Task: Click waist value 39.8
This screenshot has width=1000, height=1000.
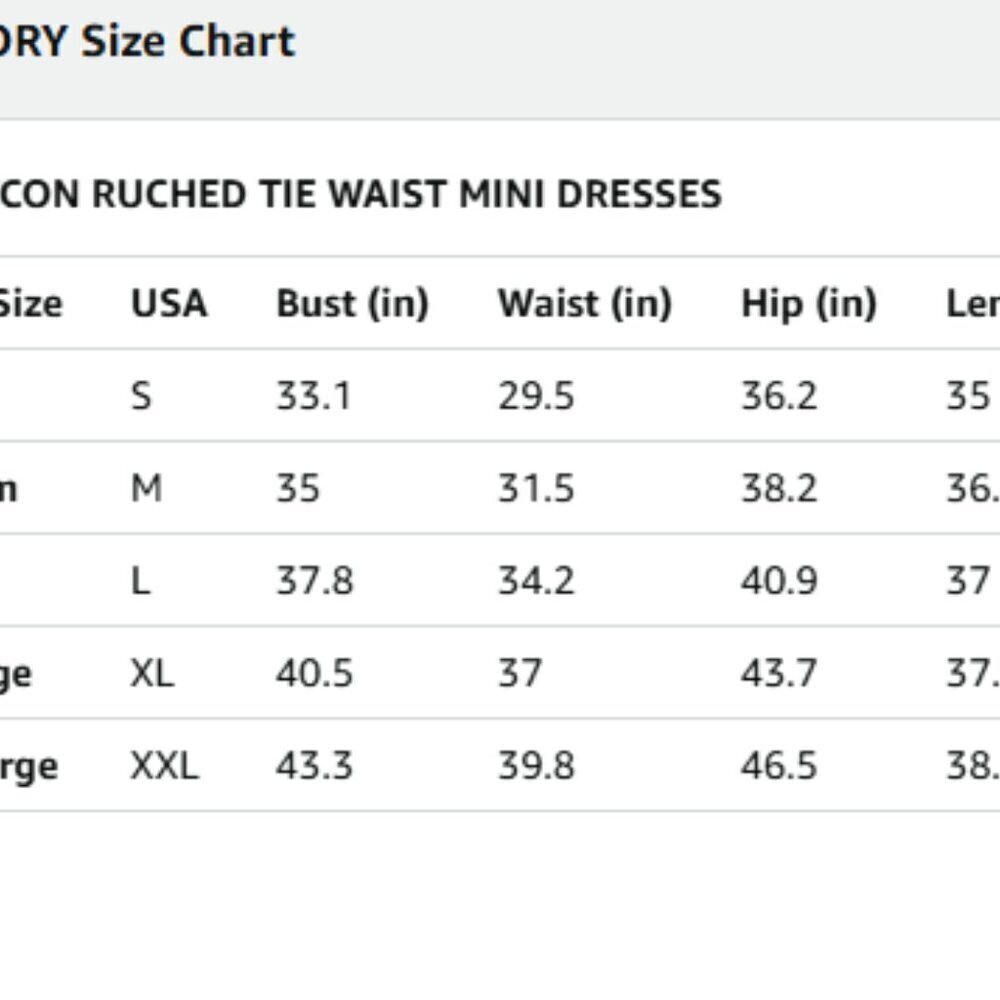Action: (x=536, y=766)
